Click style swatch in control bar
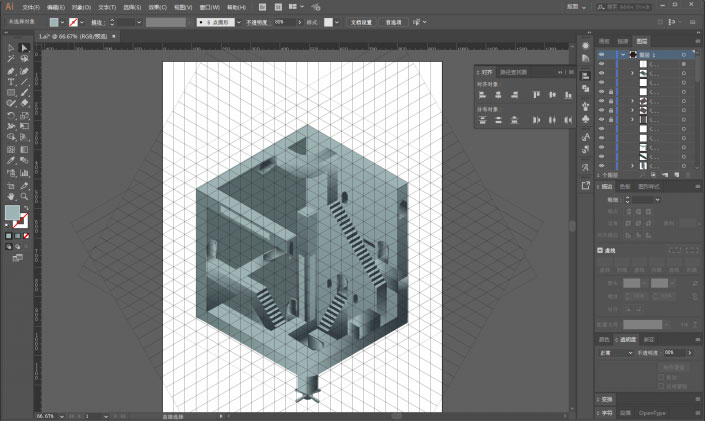 [x=329, y=22]
